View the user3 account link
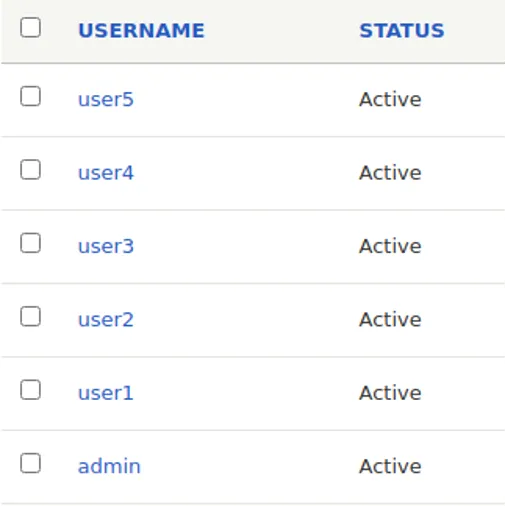 (x=106, y=246)
